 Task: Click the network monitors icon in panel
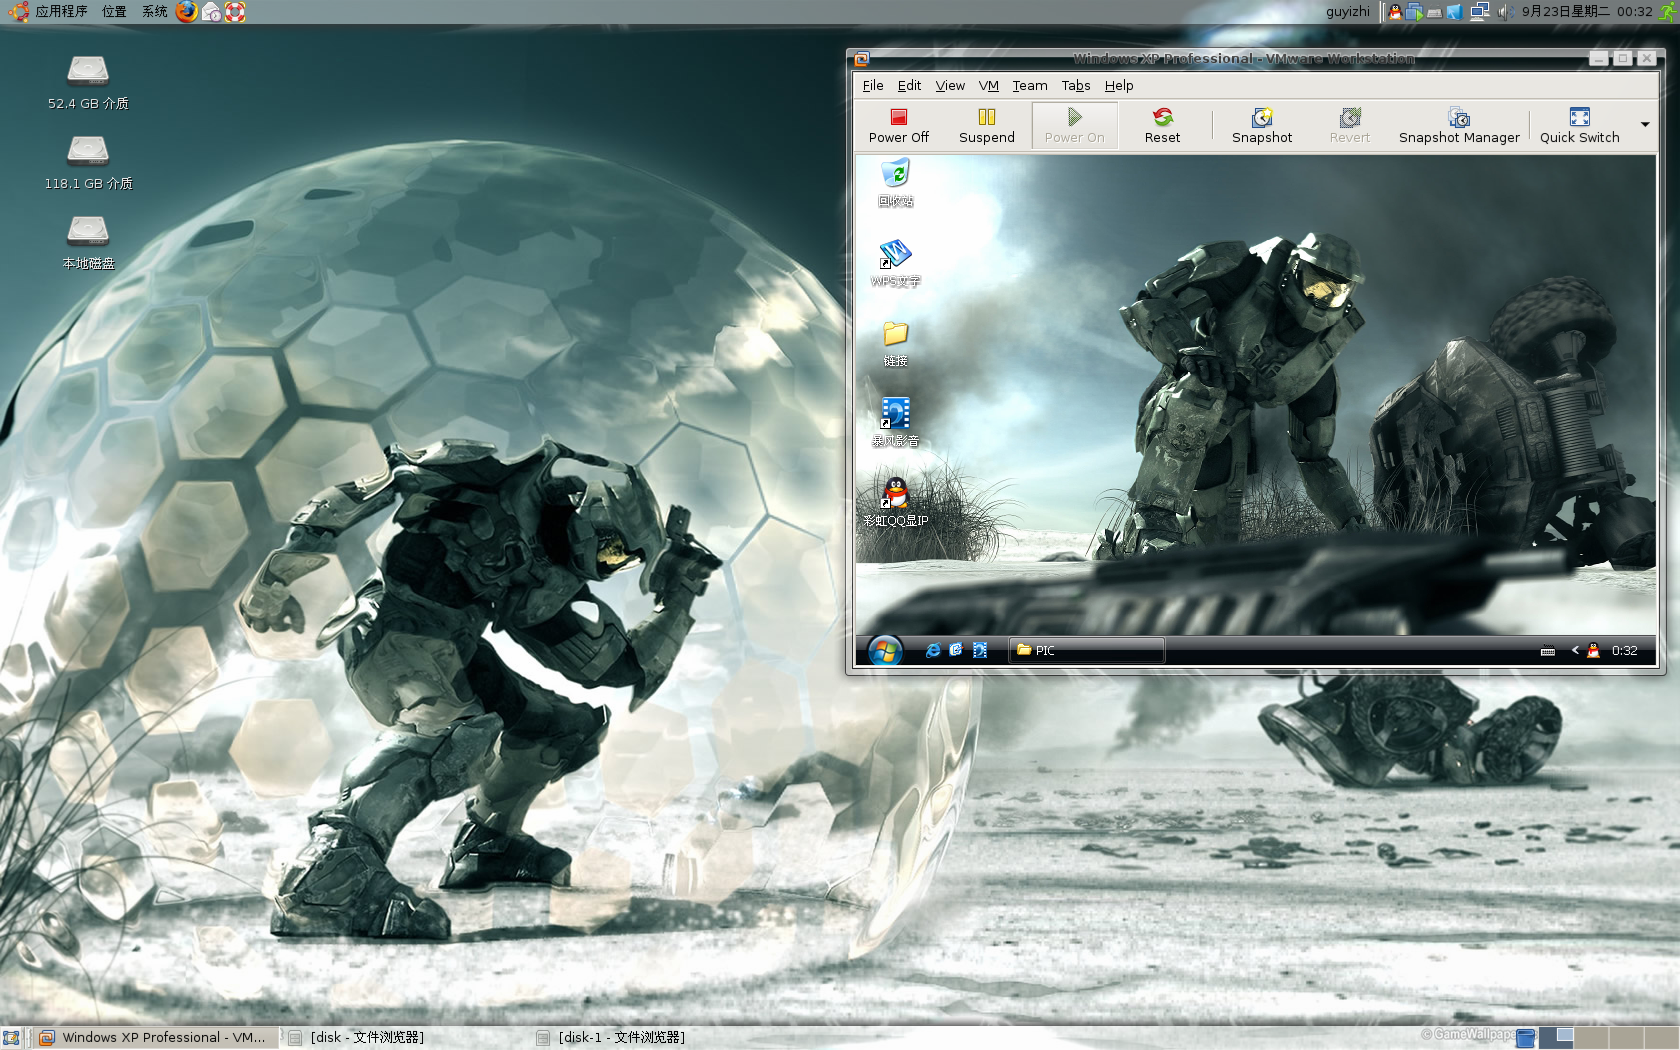1480,12
